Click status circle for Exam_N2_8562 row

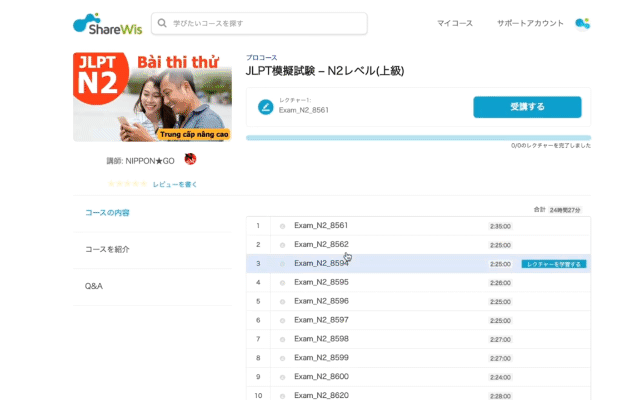point(282,245)
